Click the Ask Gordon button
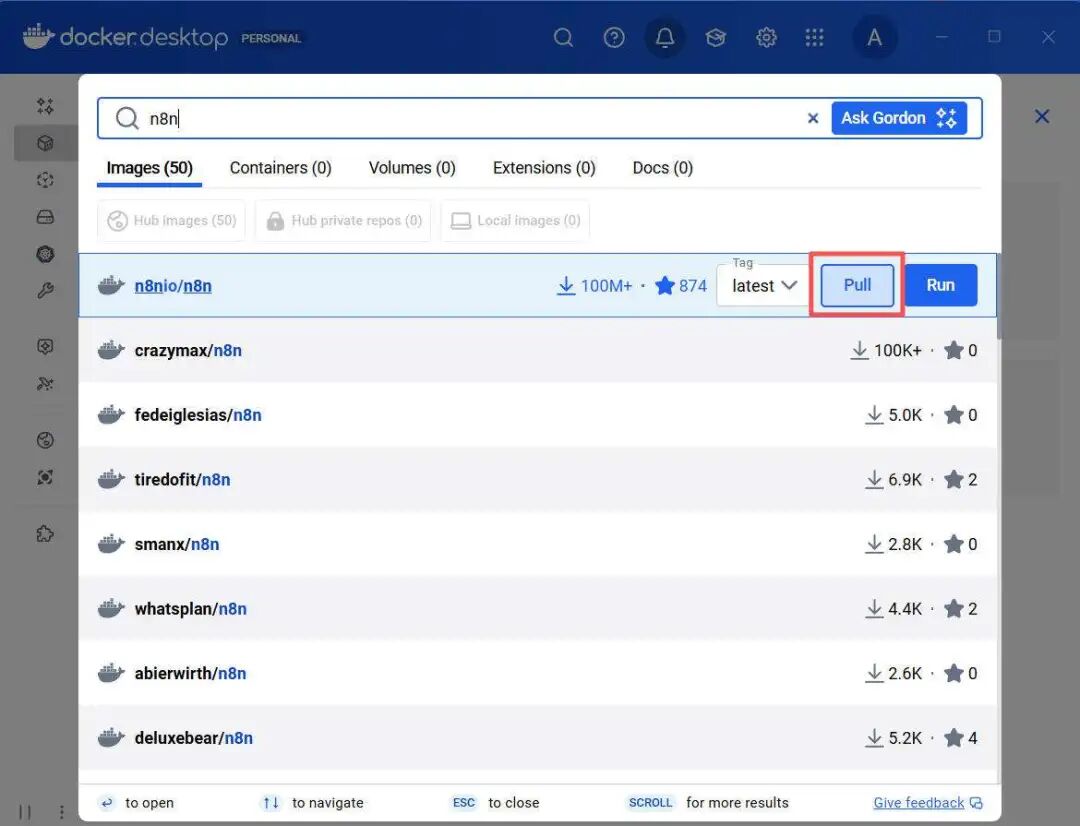 899,118
